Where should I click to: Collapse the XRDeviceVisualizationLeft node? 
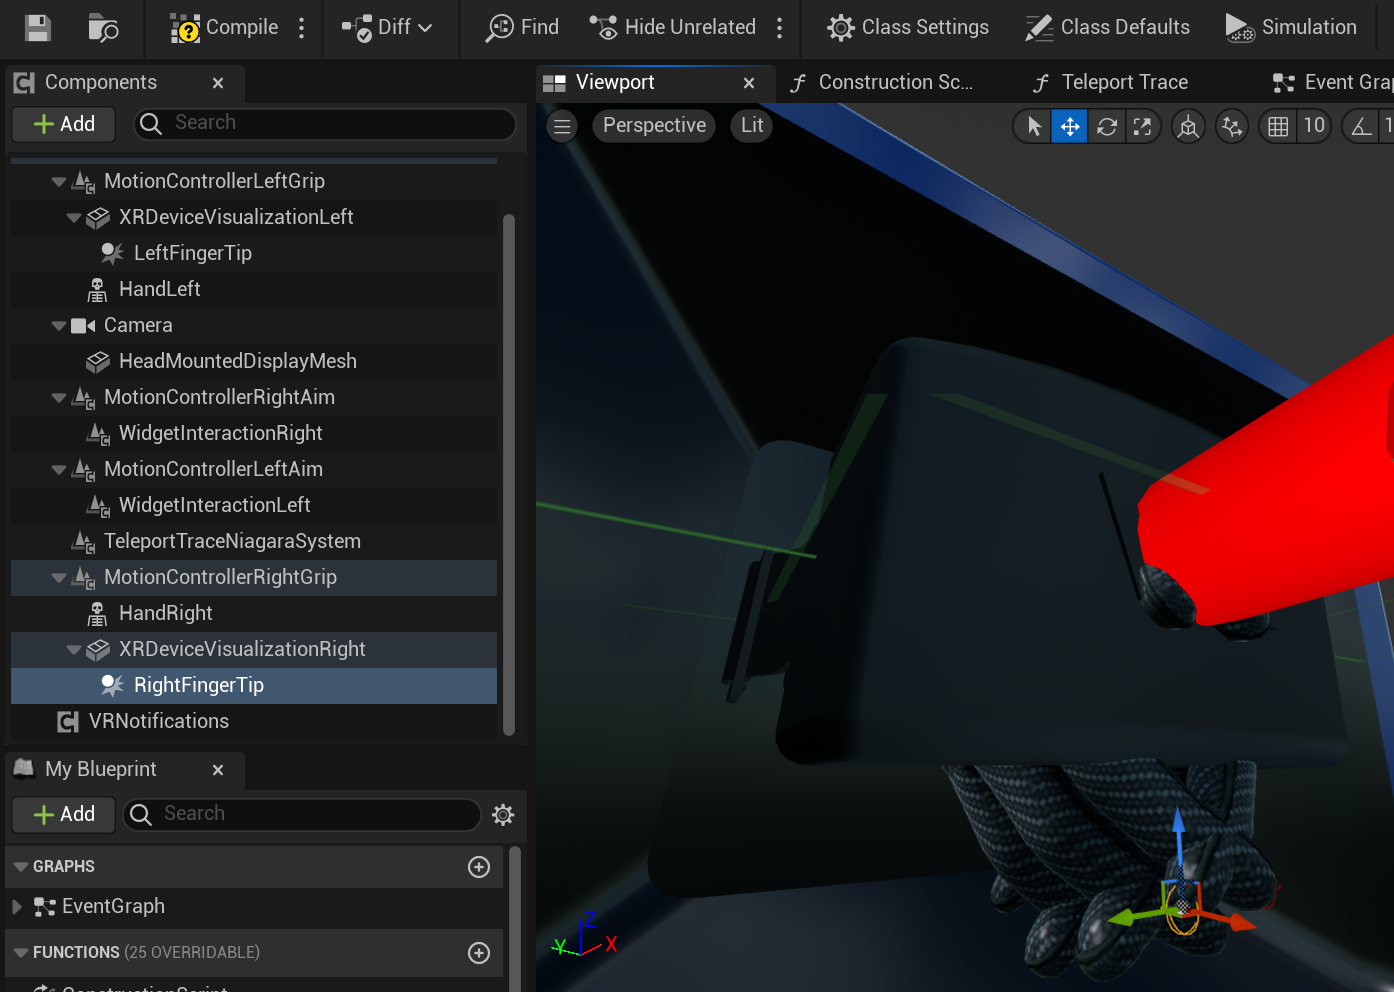pos(74,218)
